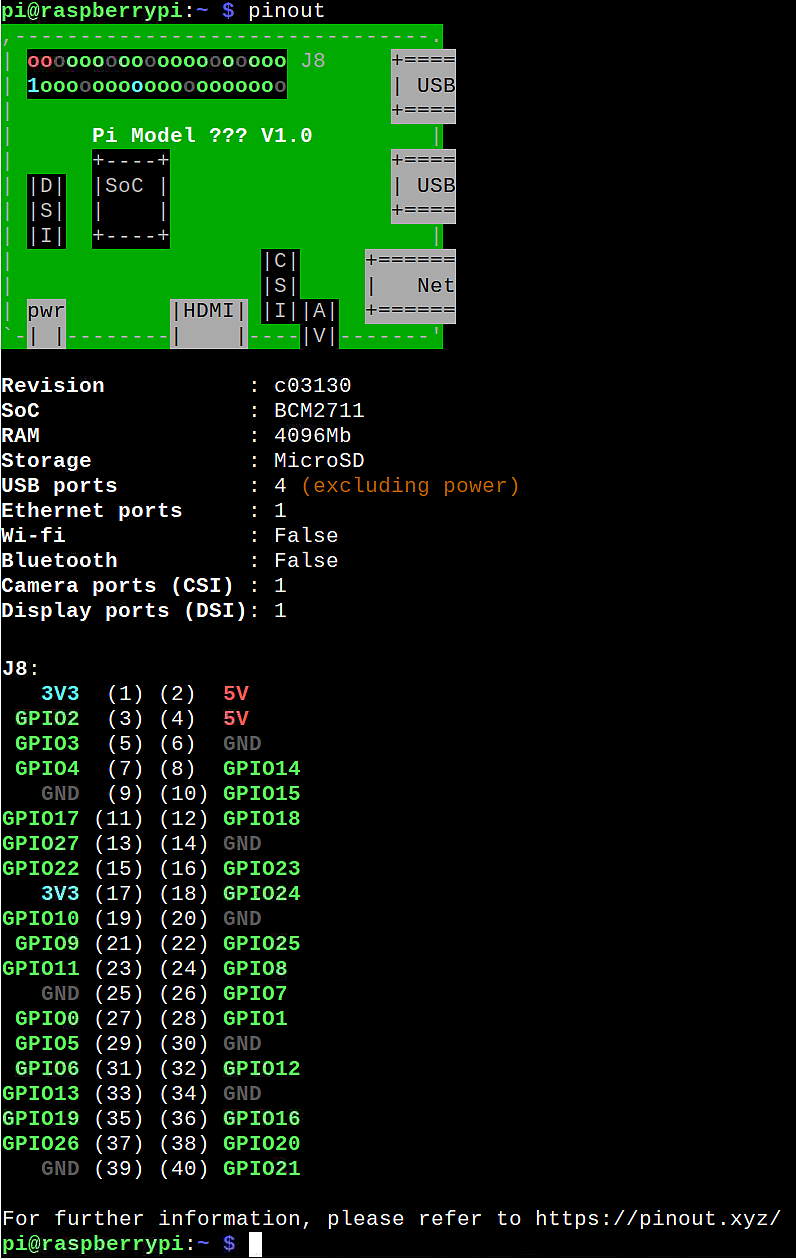Click GPIO5 at pin 29
The image size is (796, 1259).
(x=46, y=1043)
